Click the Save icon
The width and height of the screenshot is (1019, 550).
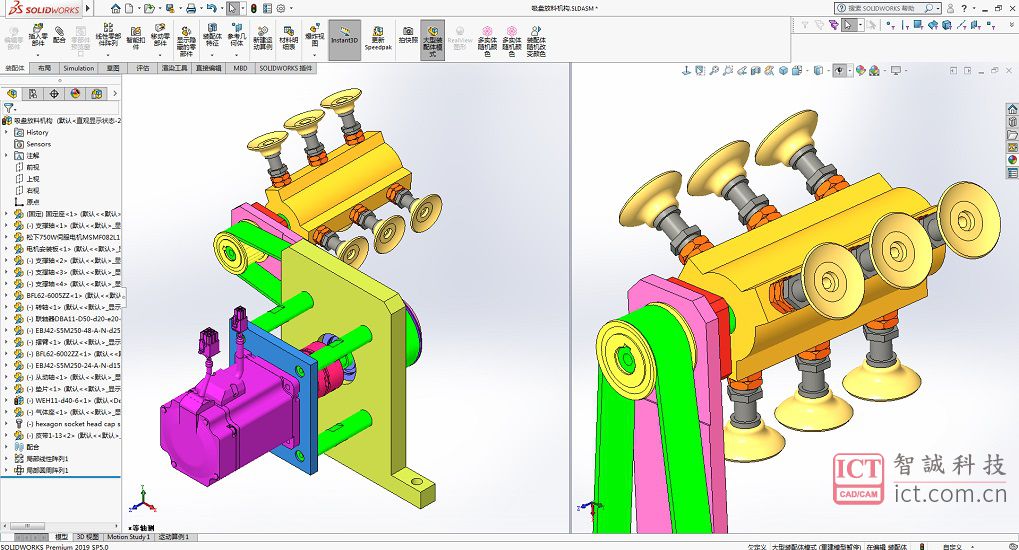(x=170, y=8)
